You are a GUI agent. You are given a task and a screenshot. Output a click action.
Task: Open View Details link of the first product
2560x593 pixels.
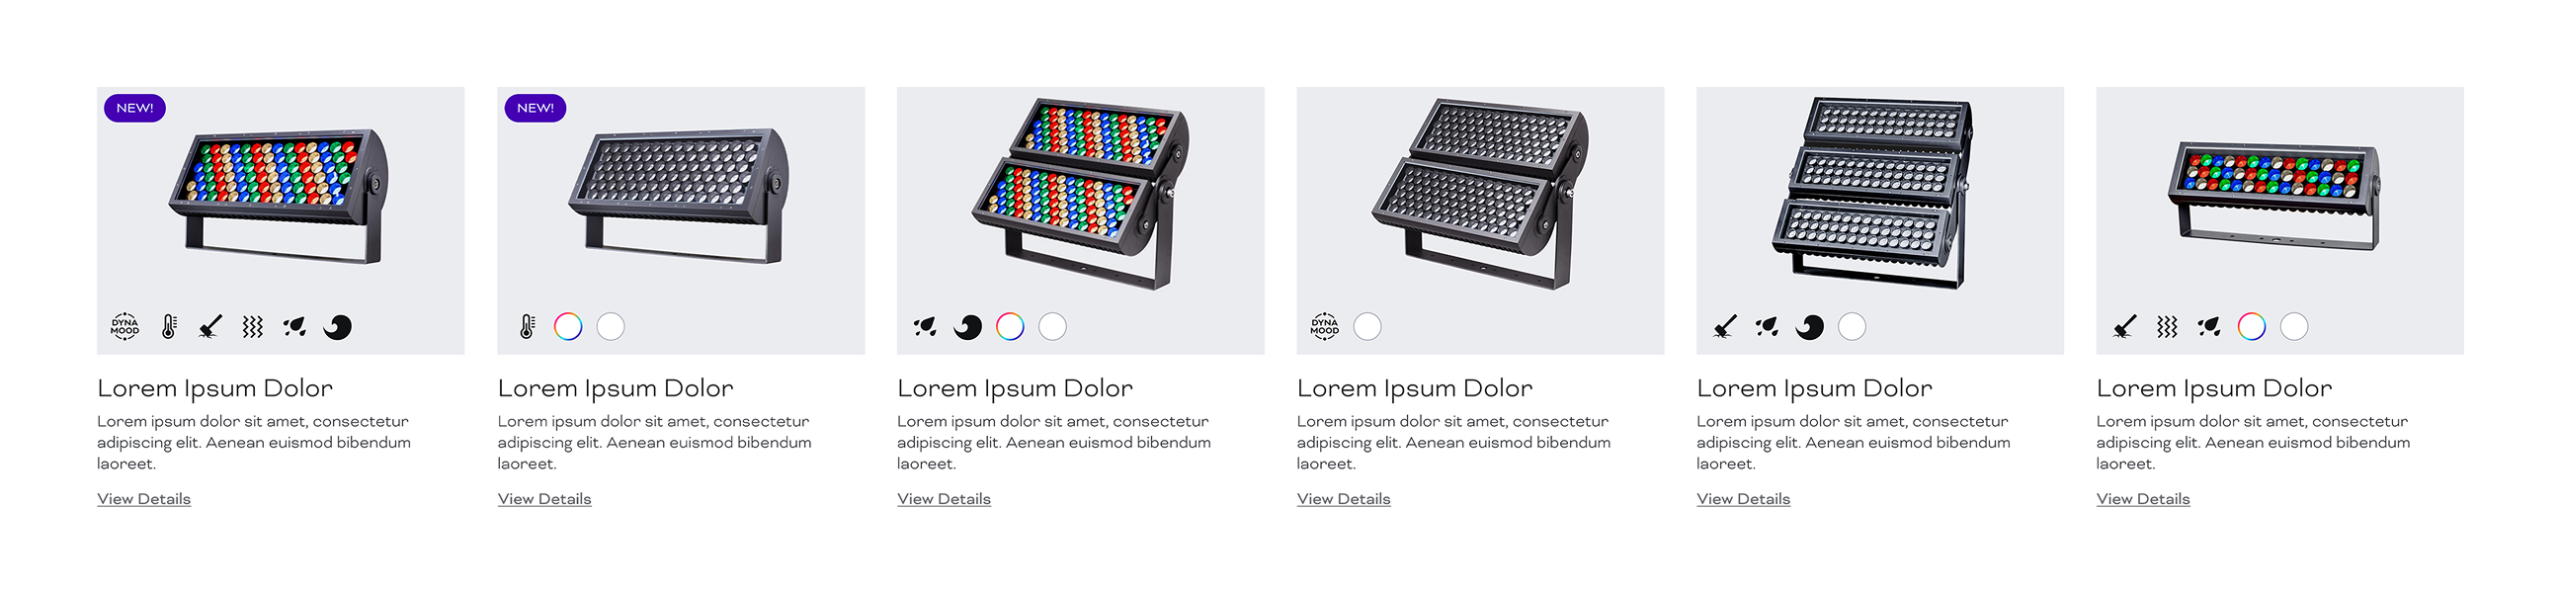tap(144, 498)
